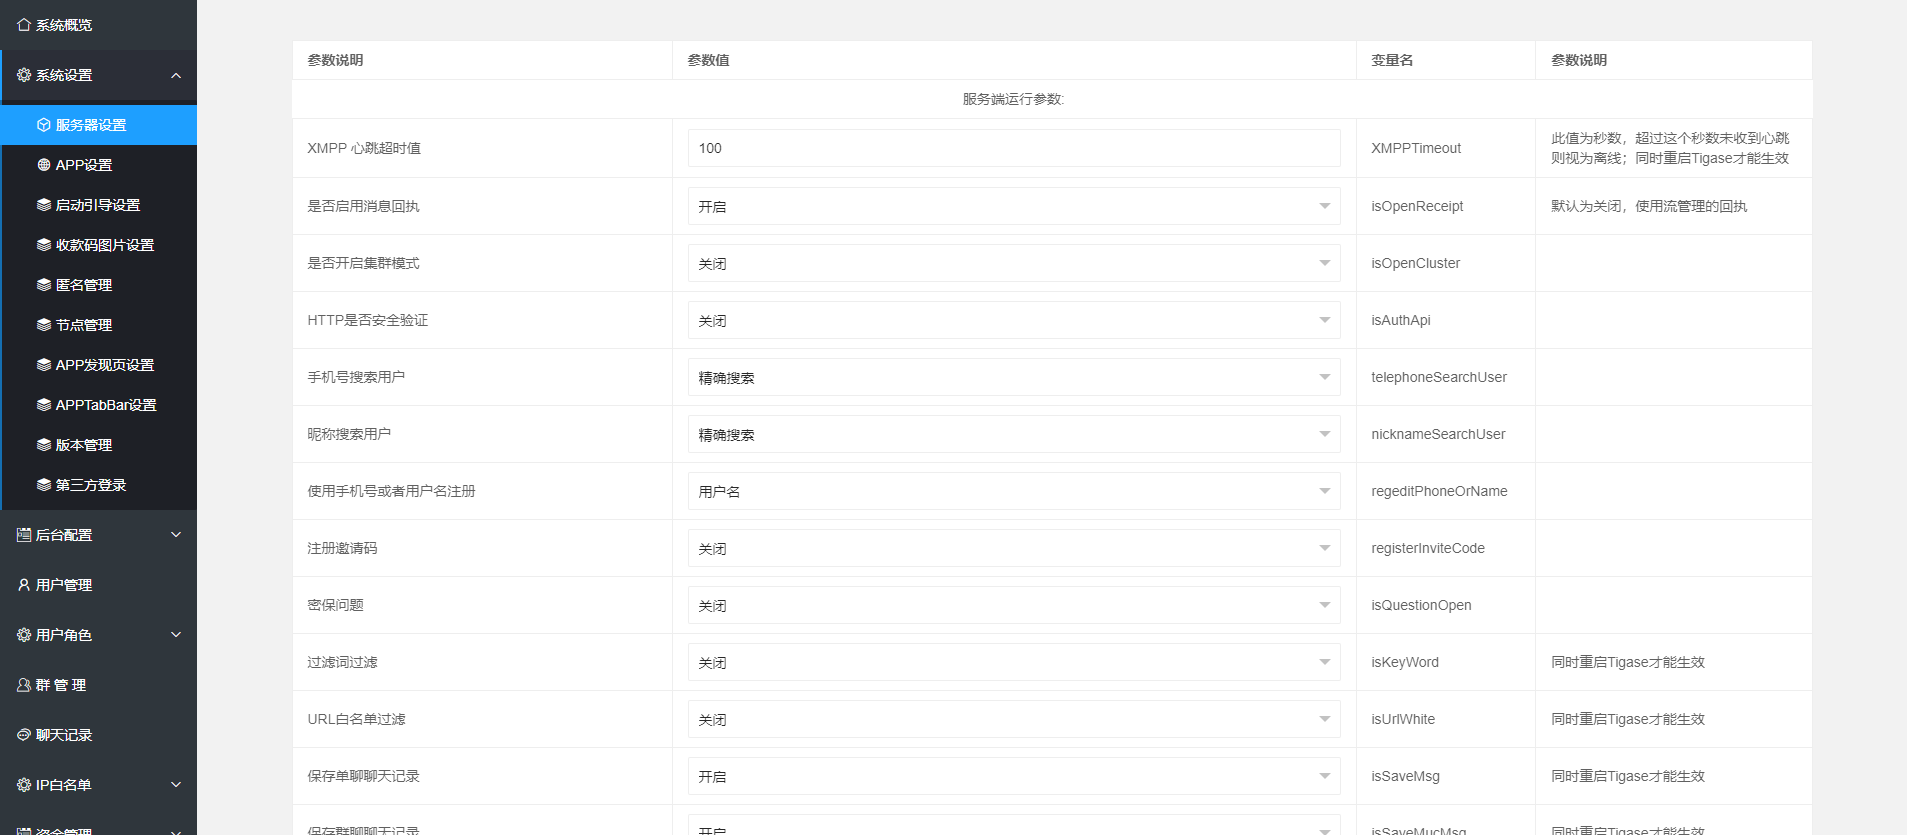Click the nicknameSearchUser variable name
Screen dimensions: 1907x835
point(1438,434)
